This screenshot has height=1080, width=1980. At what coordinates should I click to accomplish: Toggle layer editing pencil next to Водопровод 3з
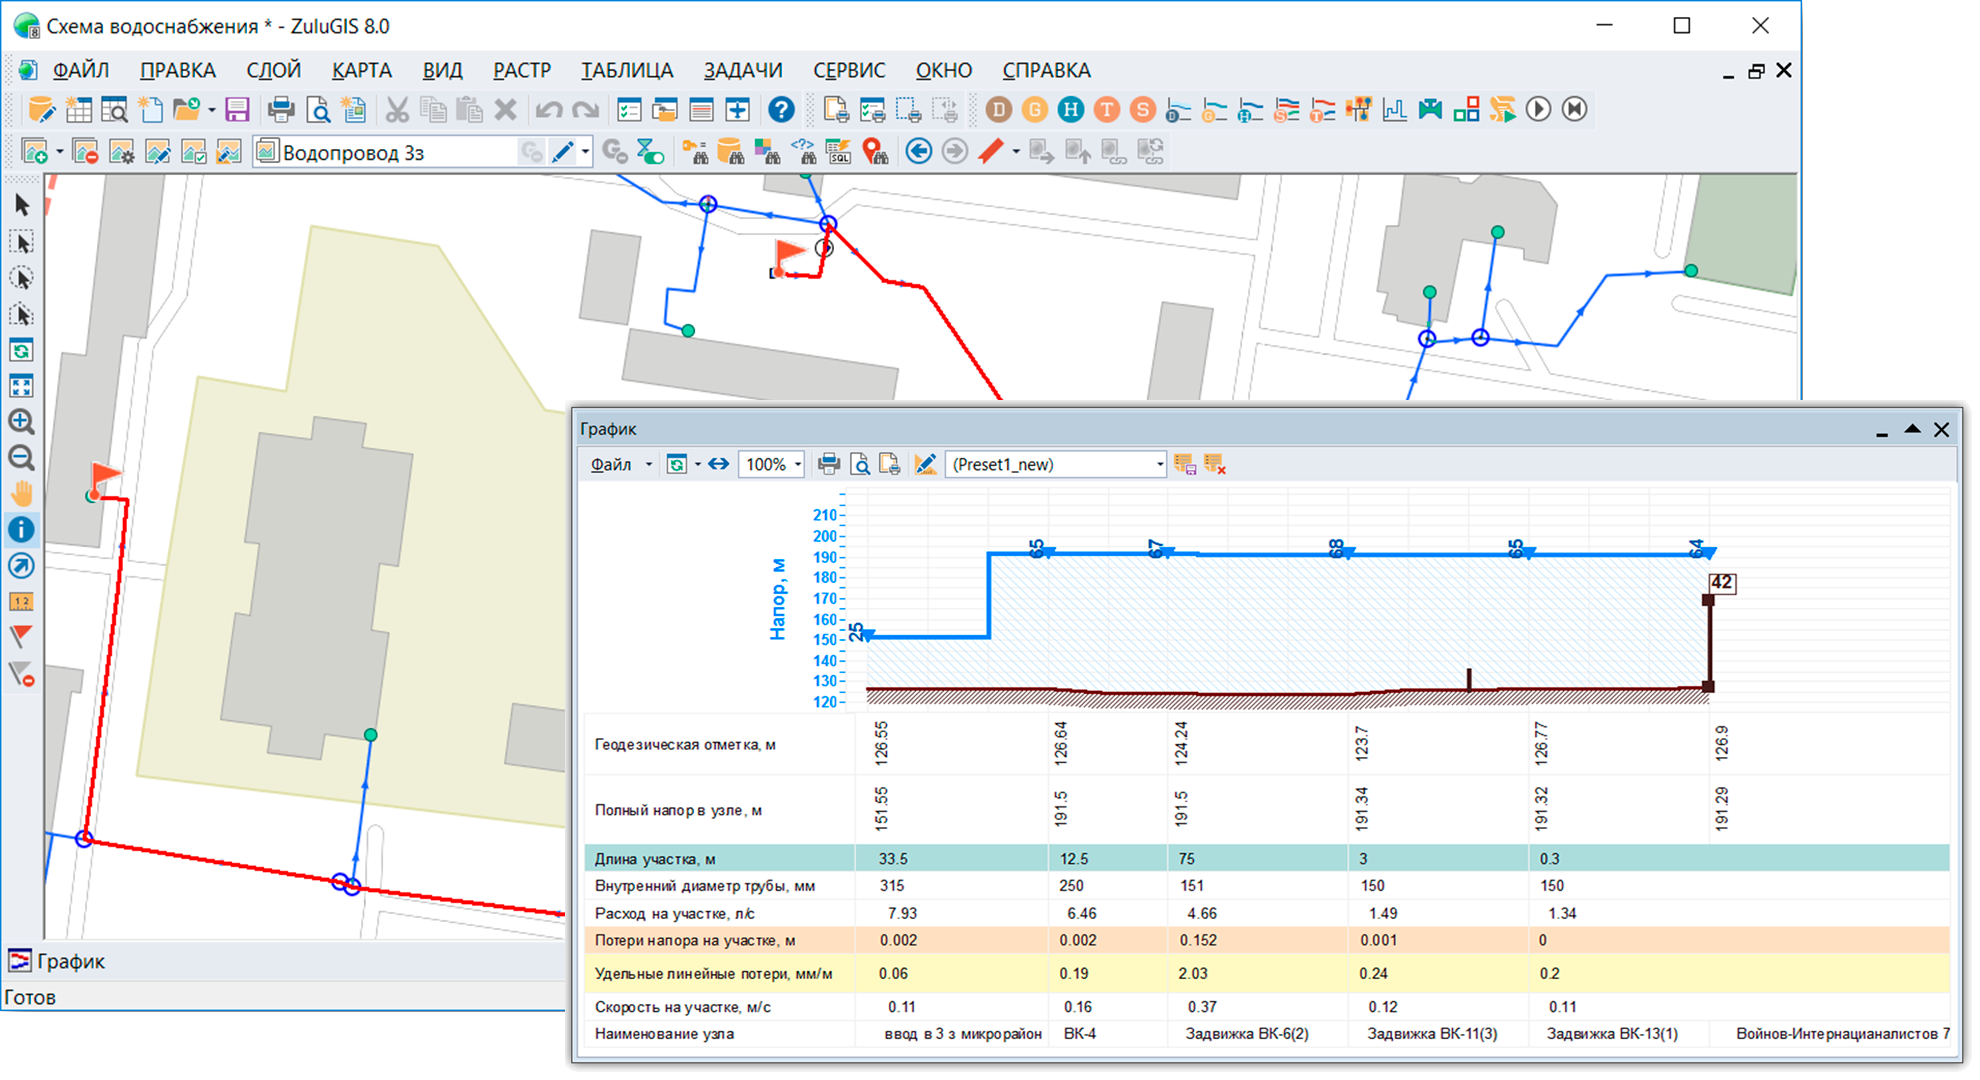pyautogui.click(x=563, y=152)
